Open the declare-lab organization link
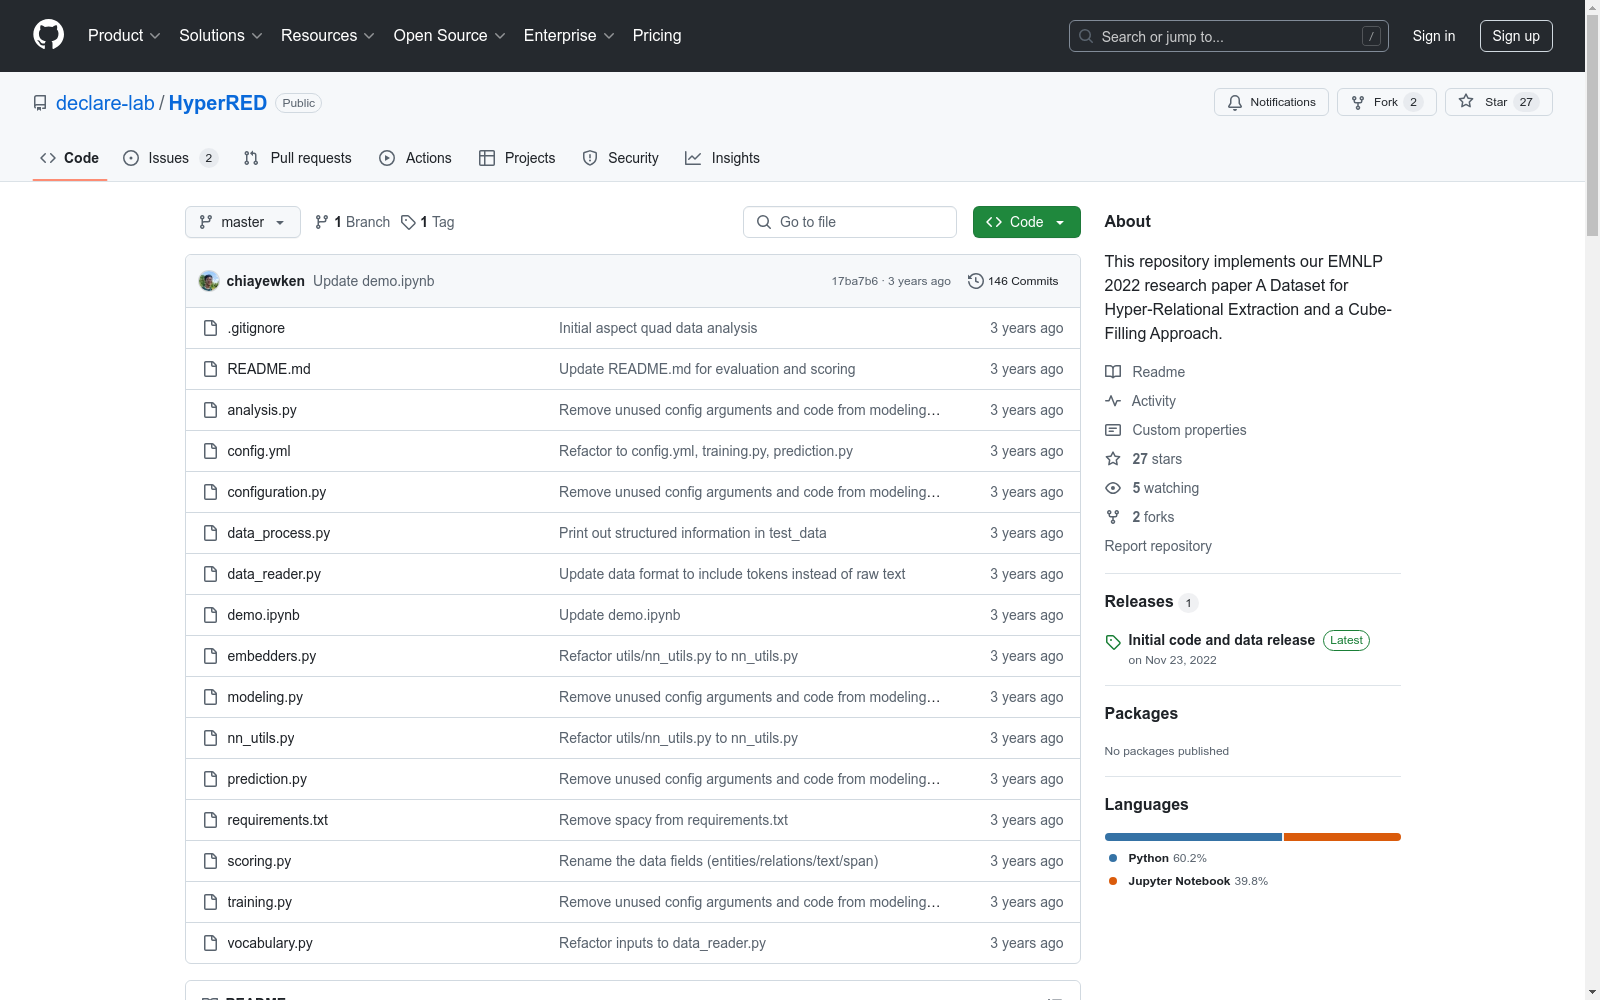The width and height of the screenshot is (1600, 1000). [x=105, y=103]
